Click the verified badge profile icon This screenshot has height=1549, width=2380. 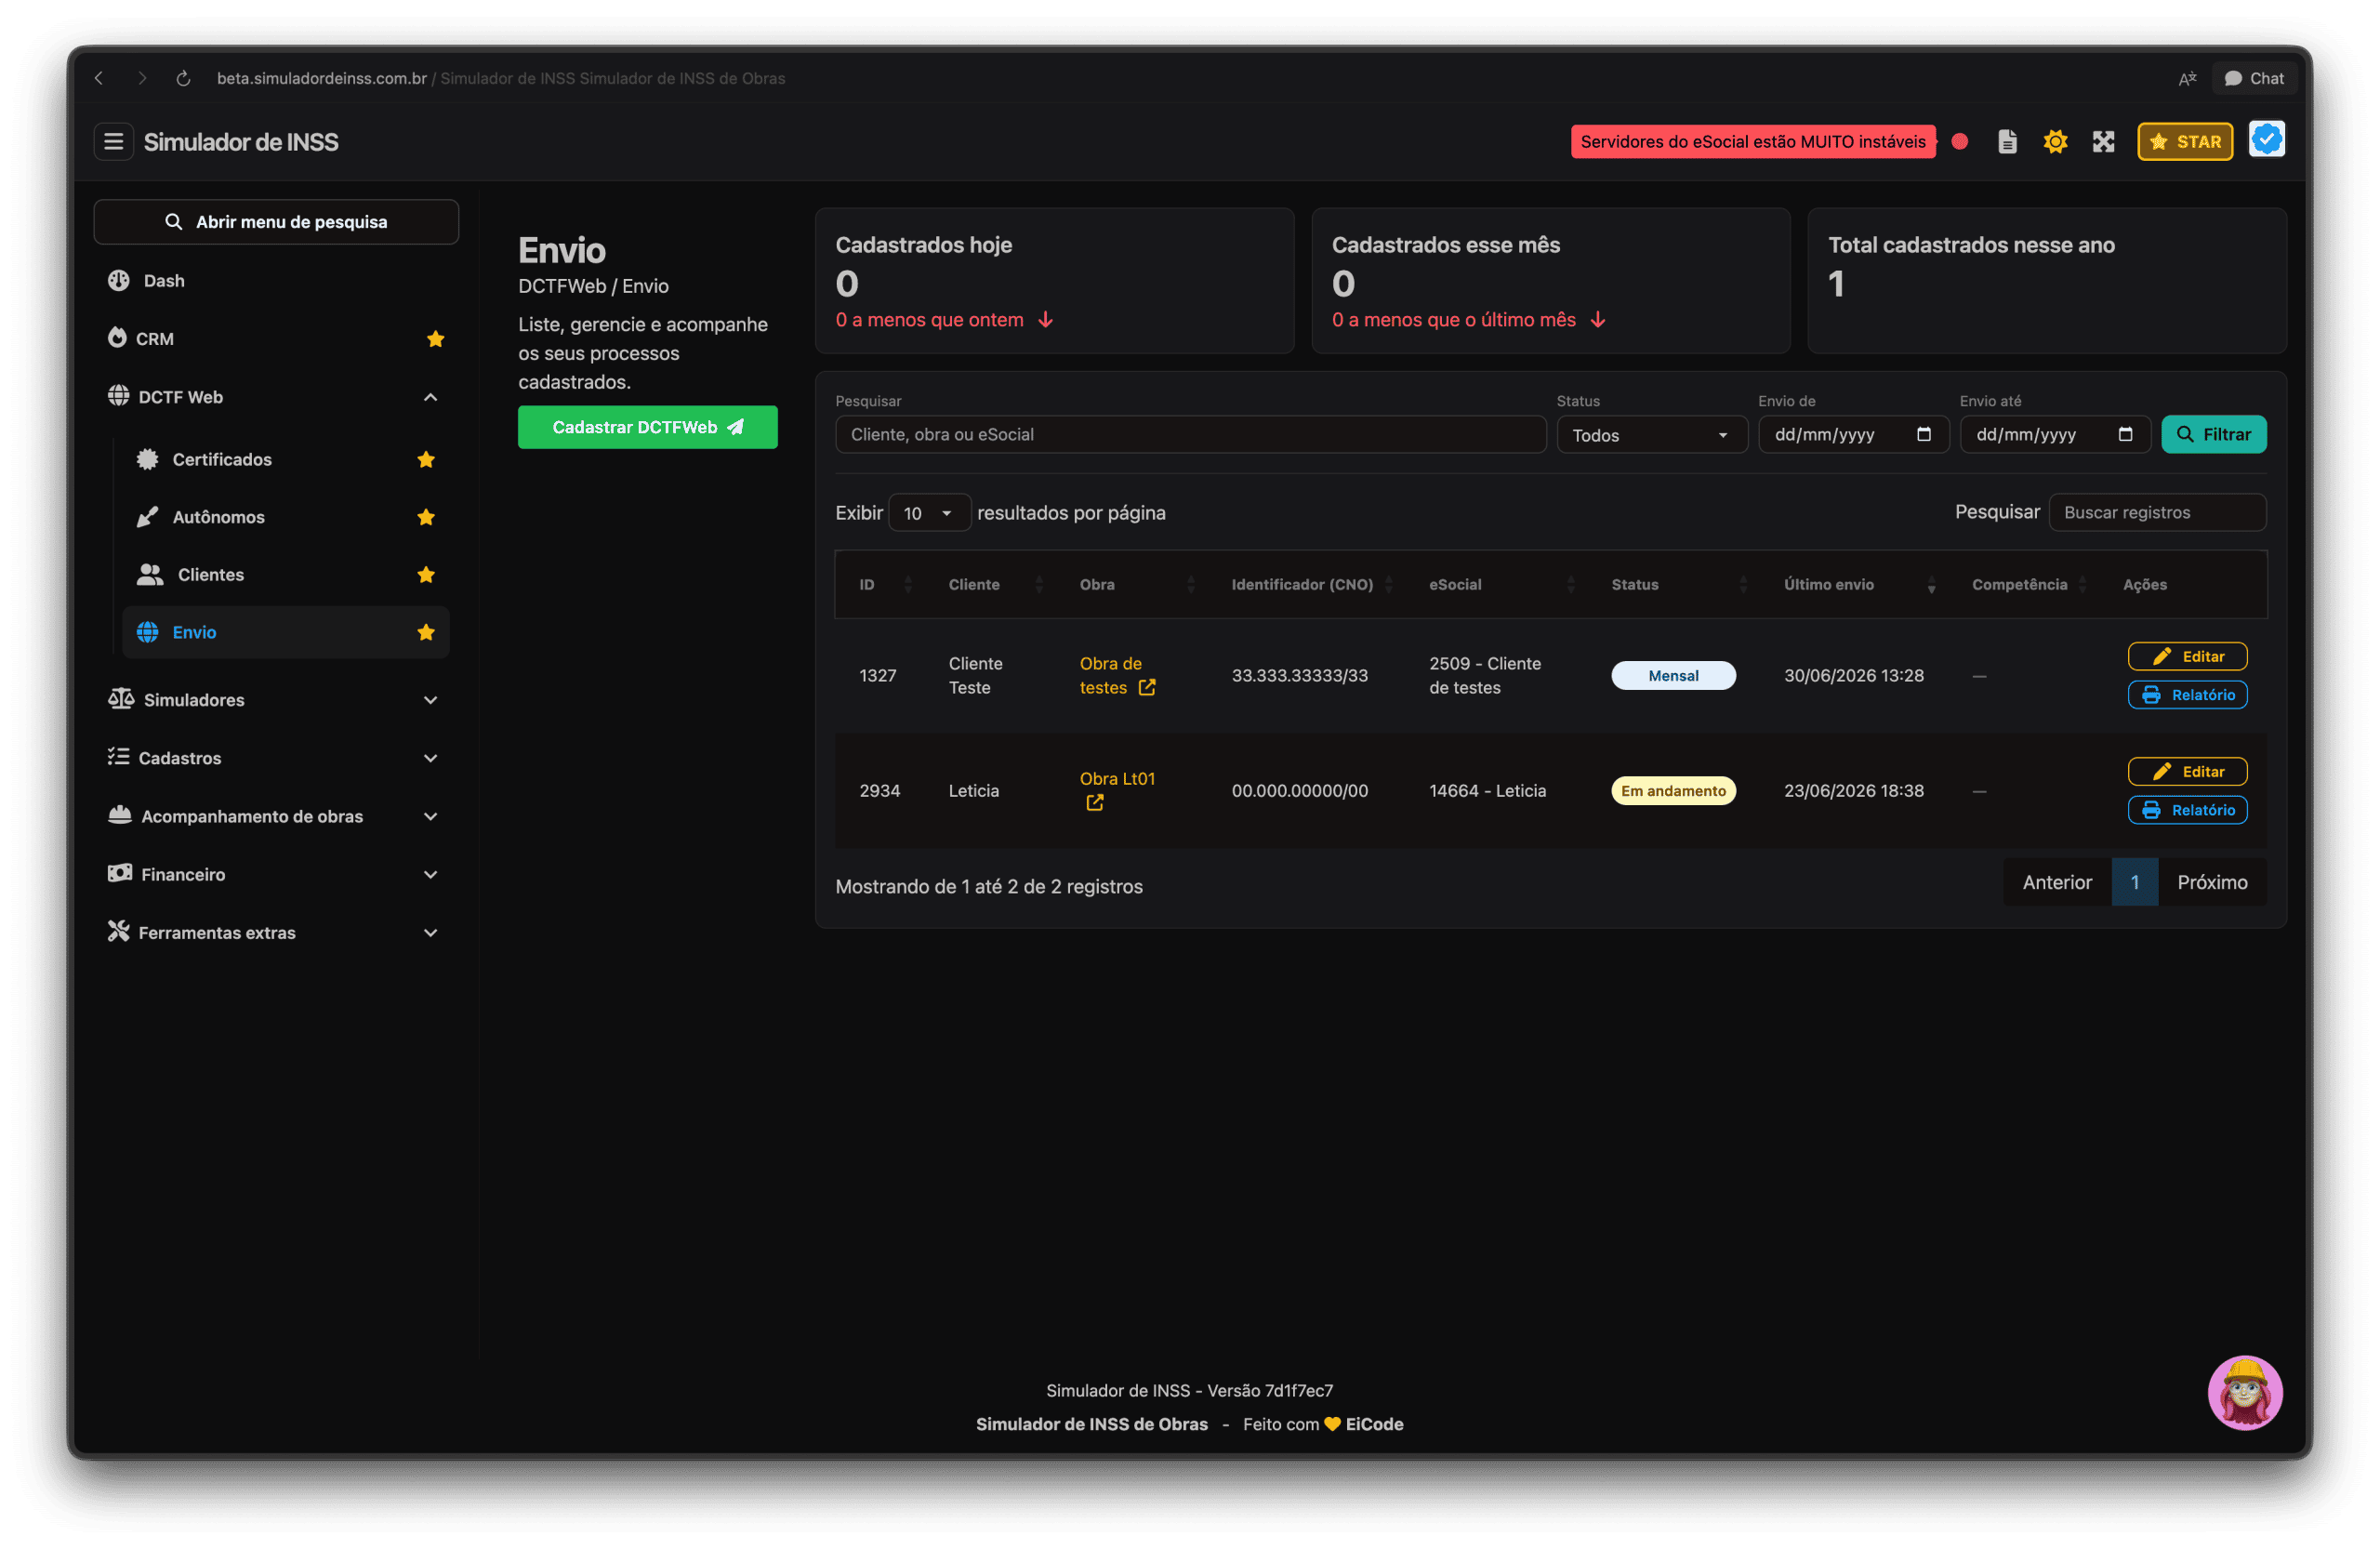tap(2266, 140)
